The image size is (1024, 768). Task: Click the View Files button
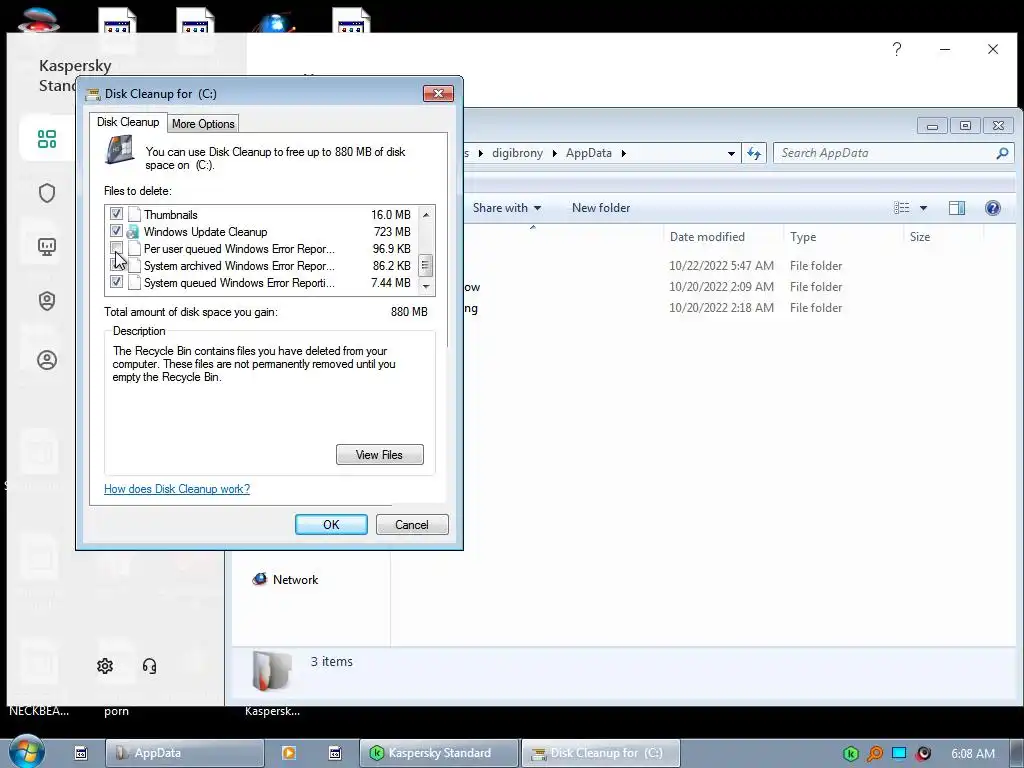379,455
